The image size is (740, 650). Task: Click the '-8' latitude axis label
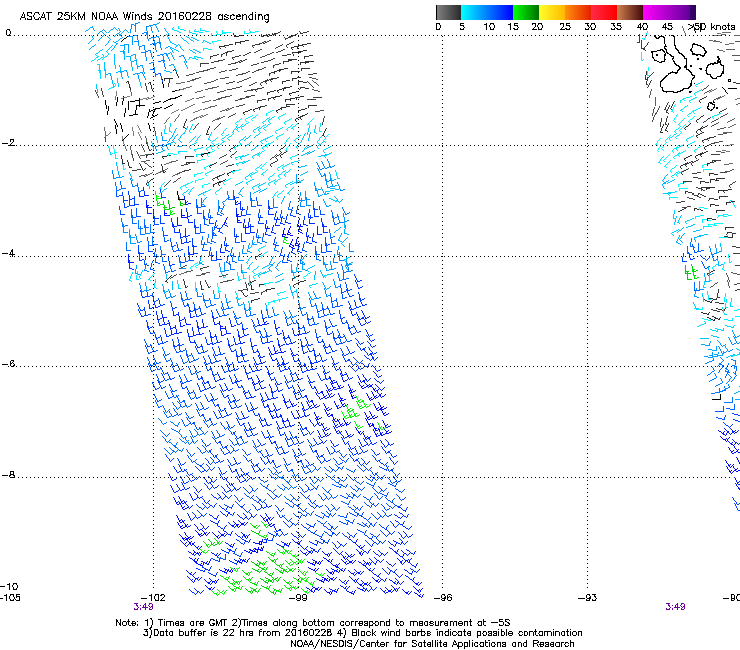tap(8, 475)
